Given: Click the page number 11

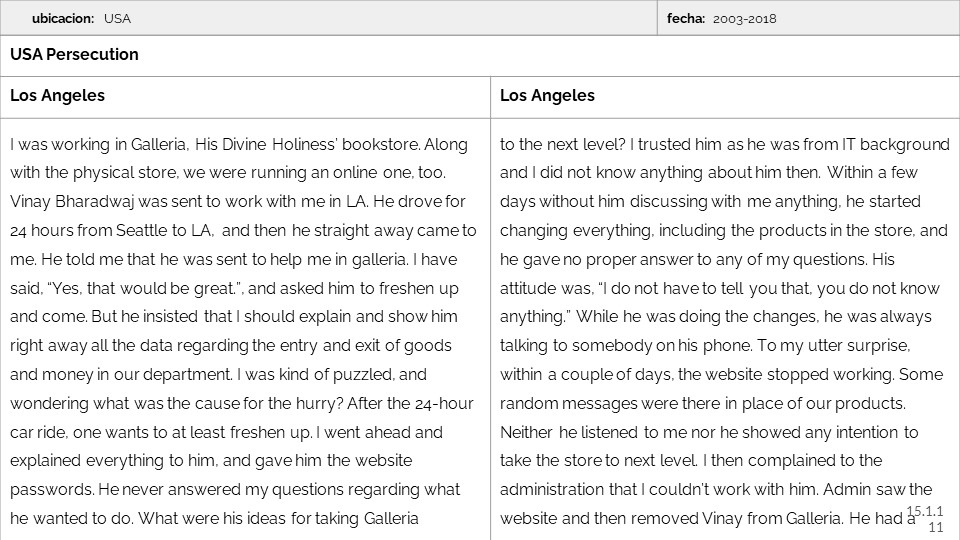Looking at the screenshot, I should coord(936,527).
